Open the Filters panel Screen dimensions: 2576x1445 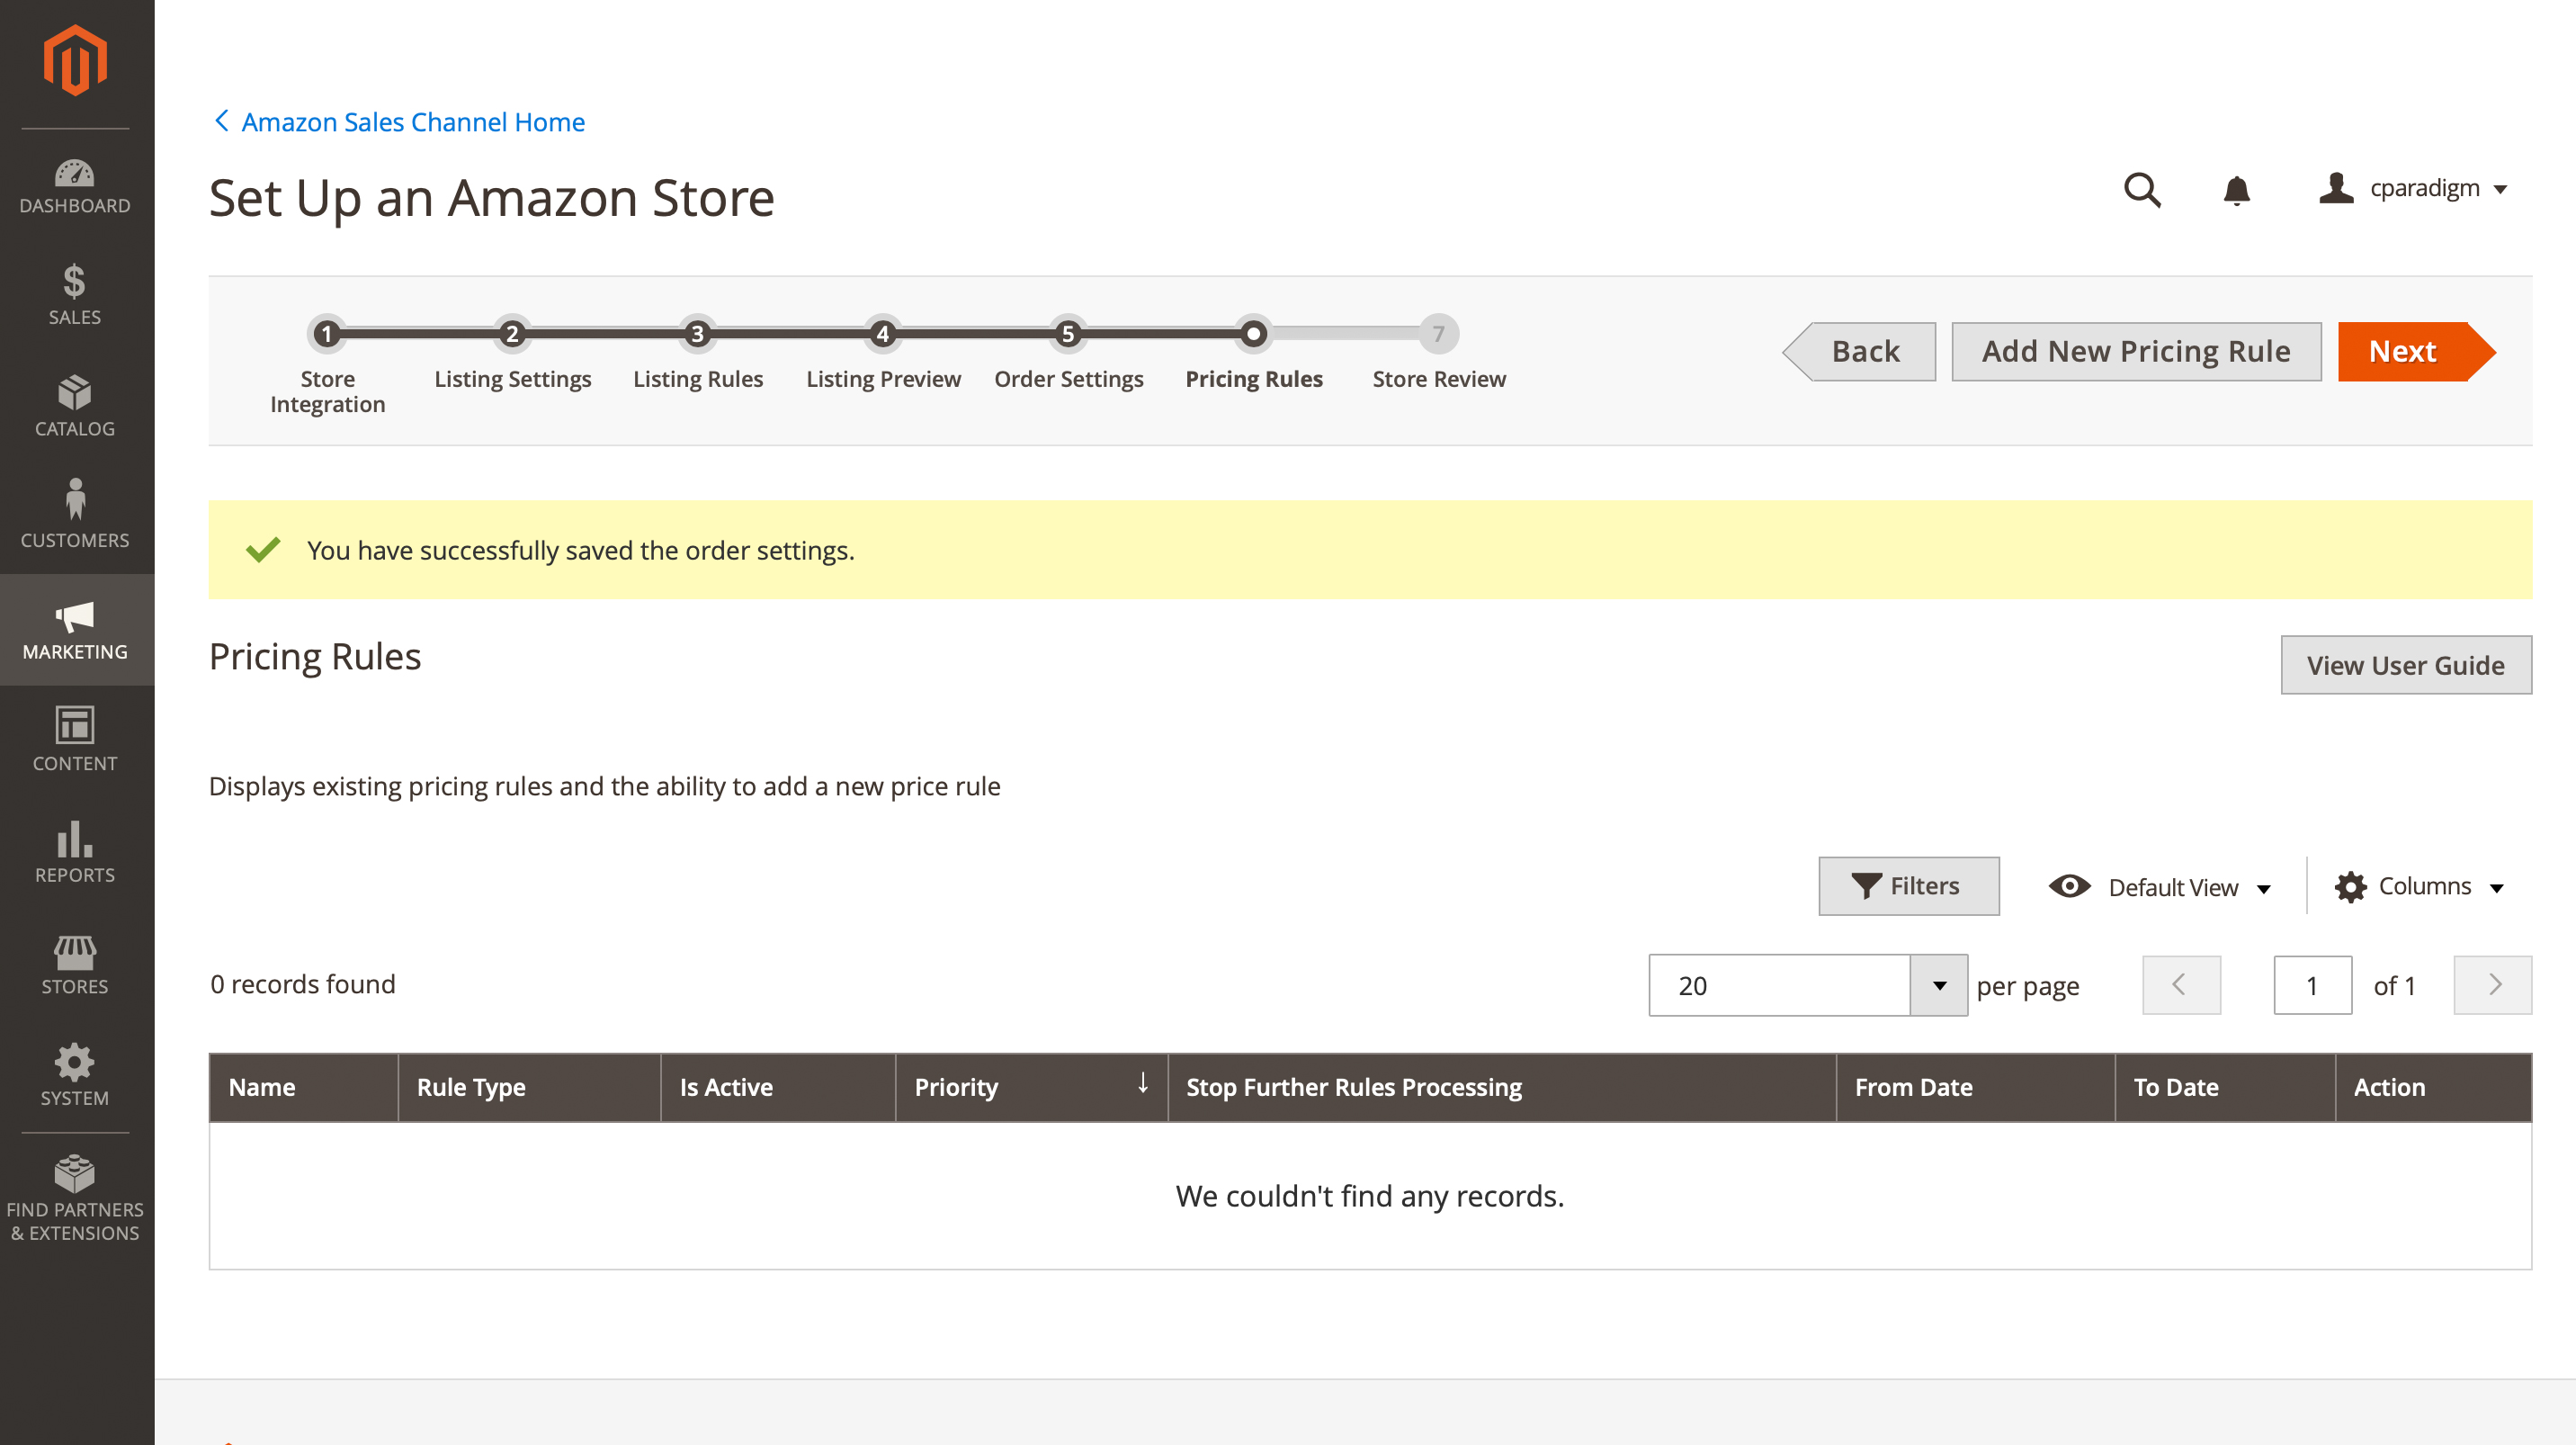(x=1908, y=886)
